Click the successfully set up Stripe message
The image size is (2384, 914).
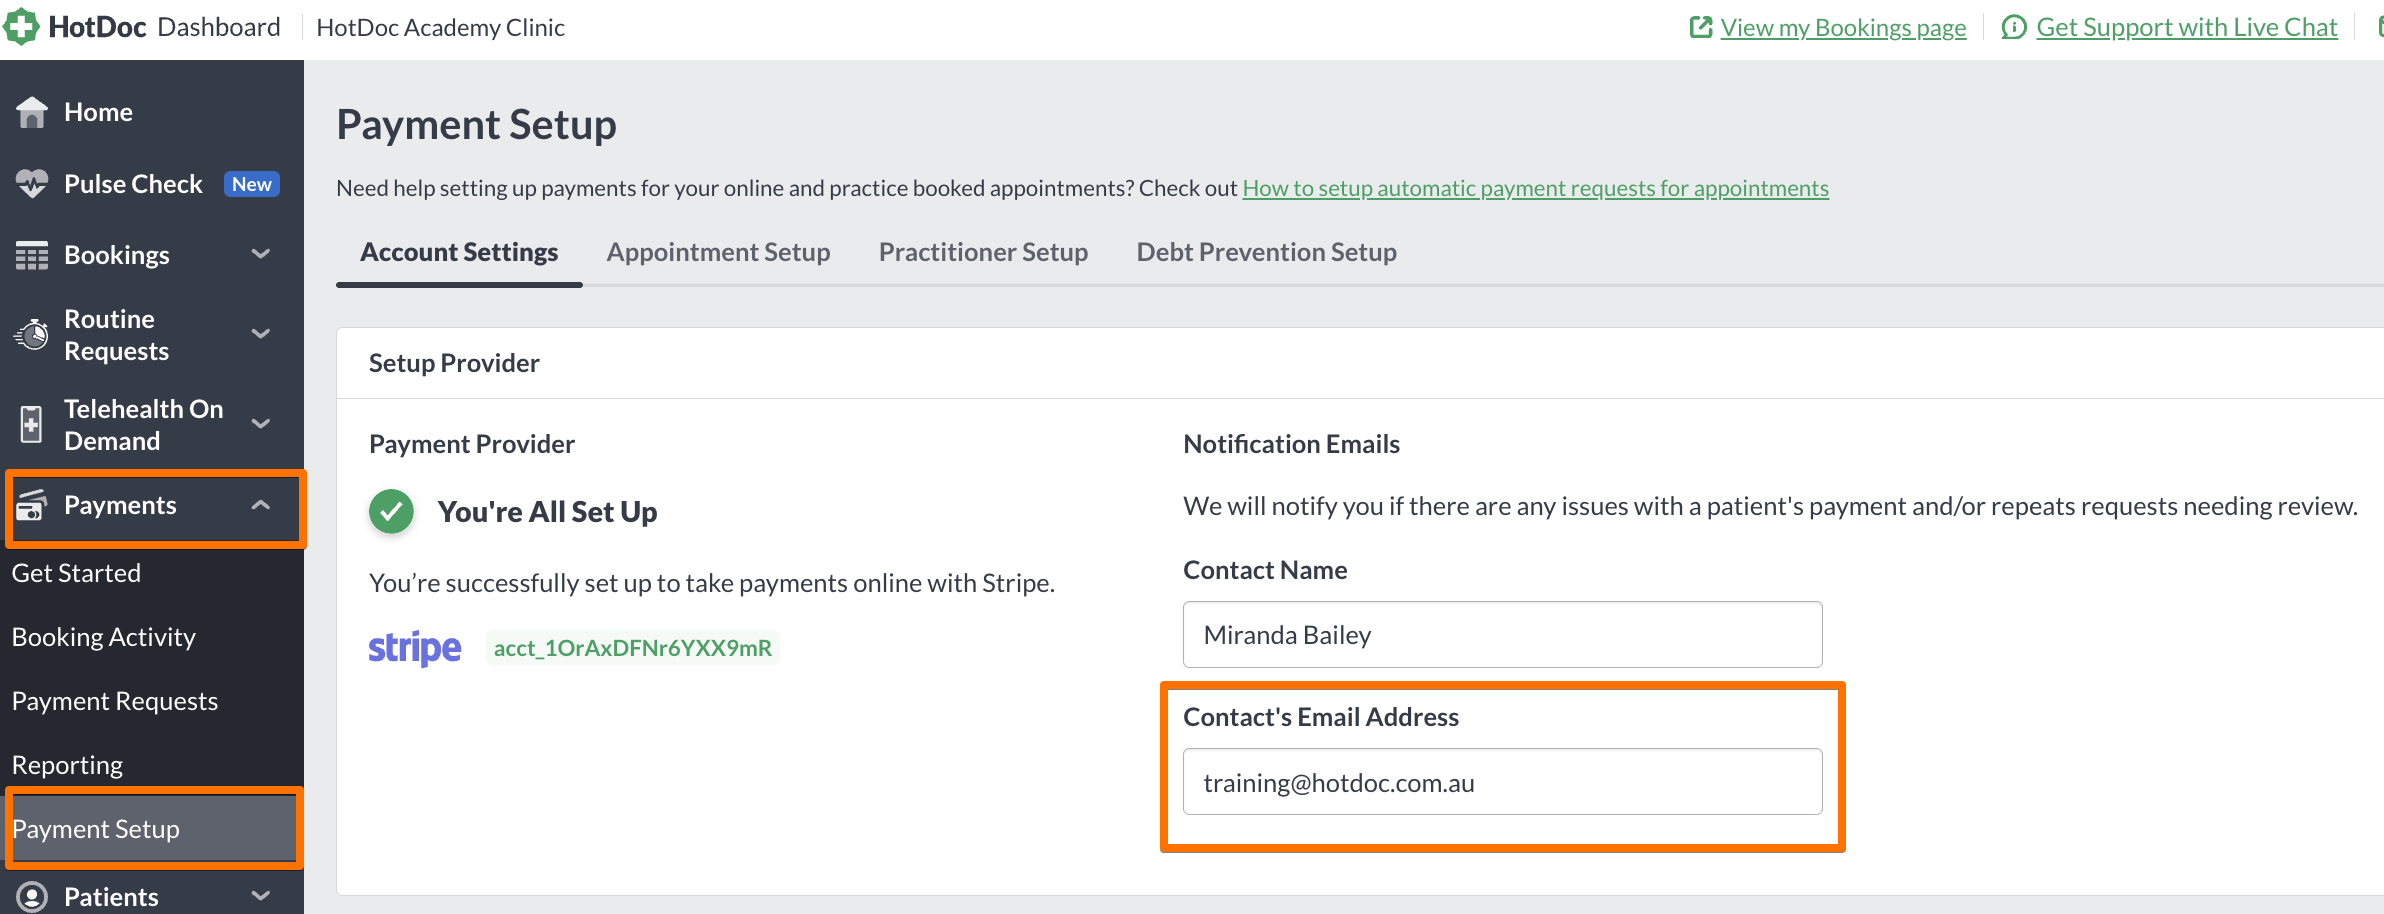tap(711, 583)
